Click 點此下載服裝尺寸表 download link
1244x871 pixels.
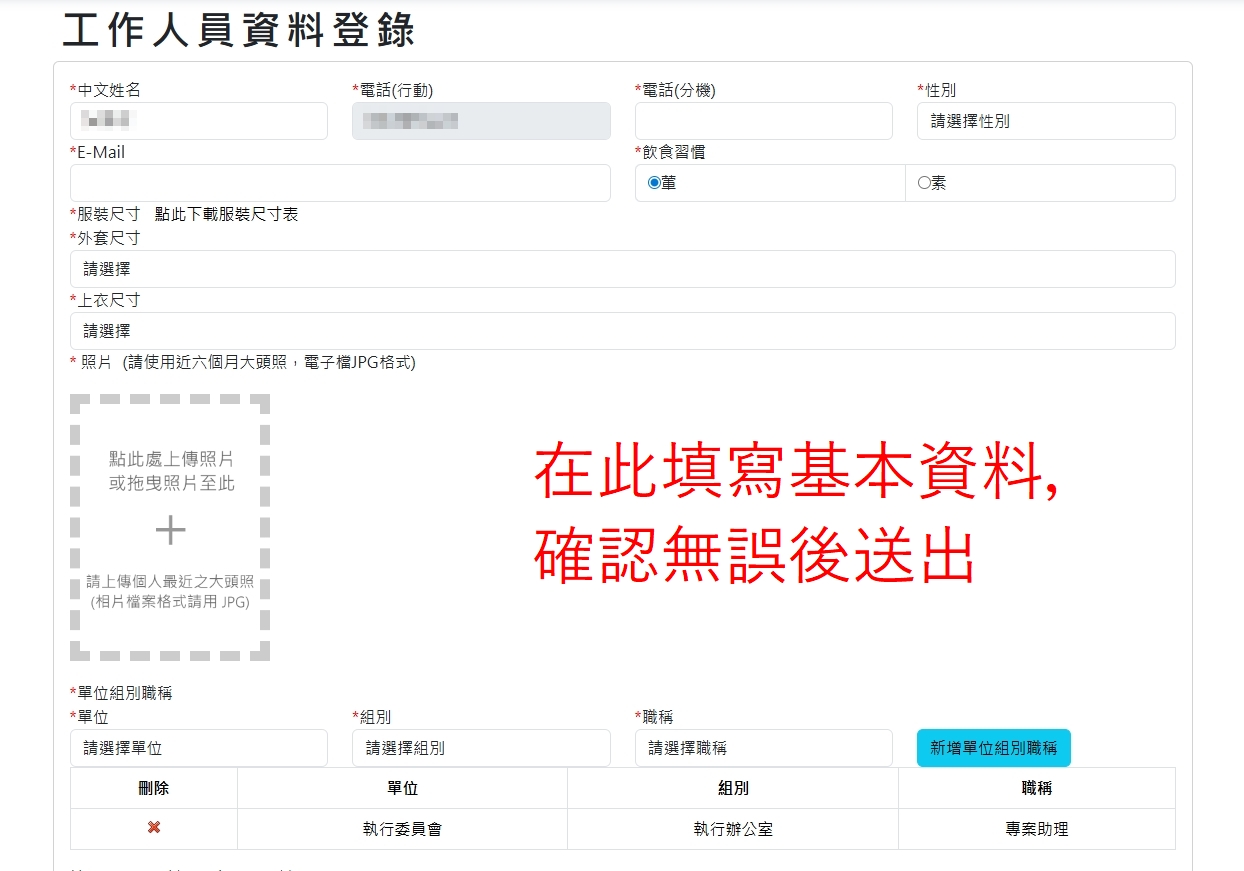[x=226, y=214]
